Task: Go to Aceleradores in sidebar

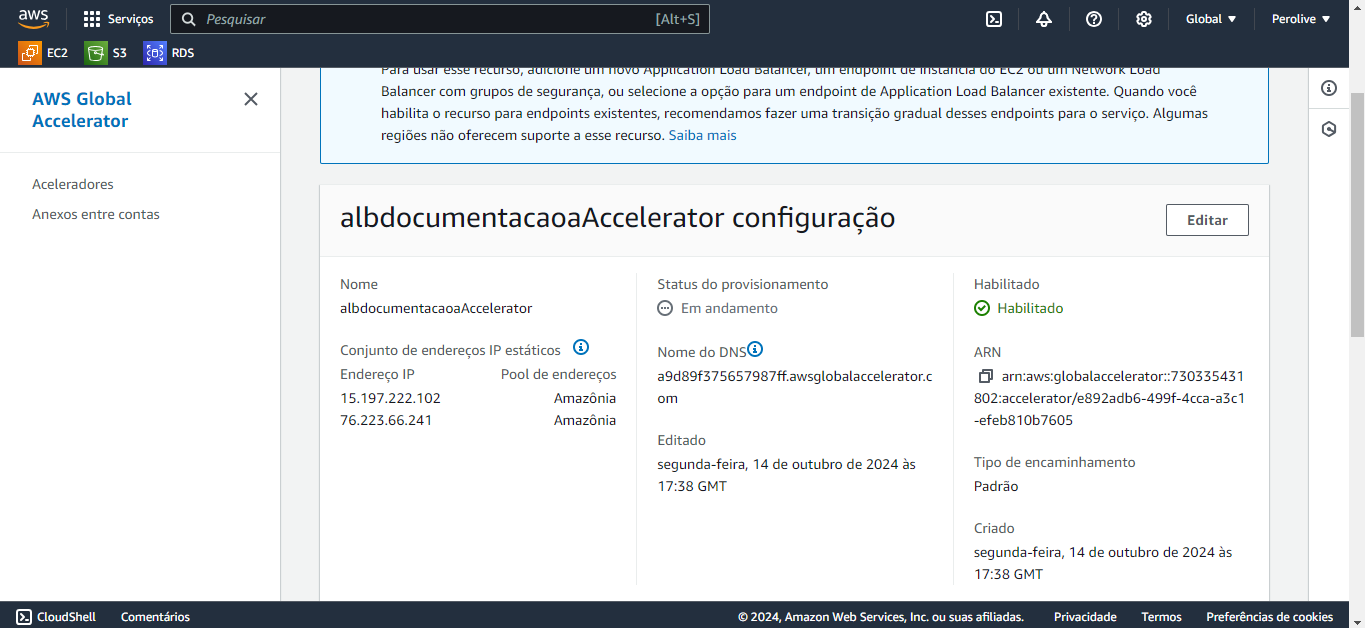Action: click(x=73, y=184)
